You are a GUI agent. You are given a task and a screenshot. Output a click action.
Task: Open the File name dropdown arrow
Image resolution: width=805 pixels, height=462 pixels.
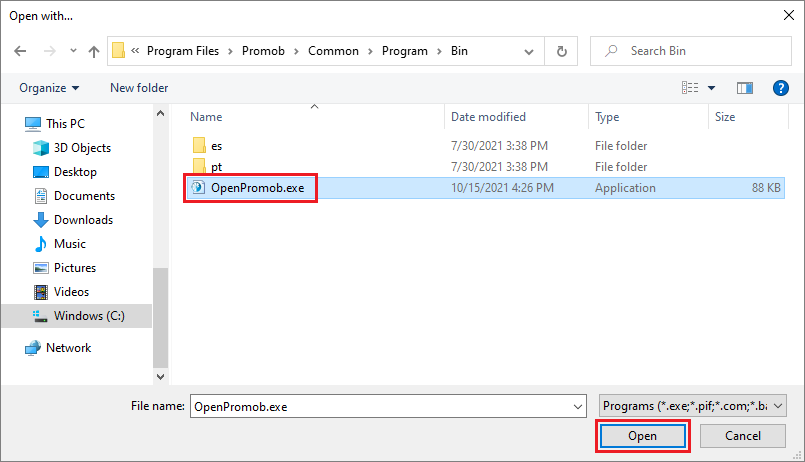point(578,407)
